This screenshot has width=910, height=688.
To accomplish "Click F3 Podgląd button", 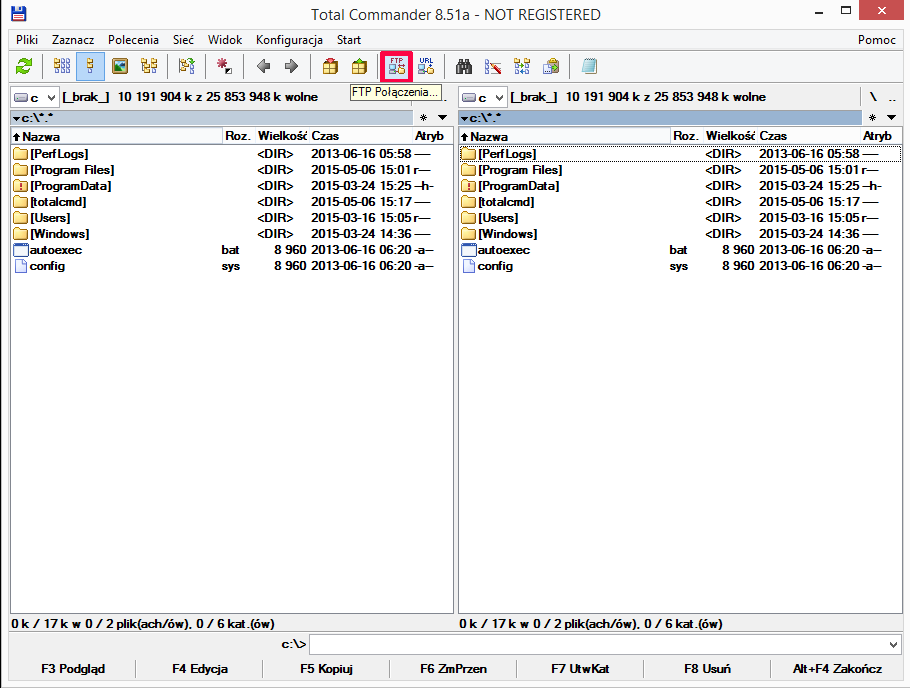I will (73, 669).
